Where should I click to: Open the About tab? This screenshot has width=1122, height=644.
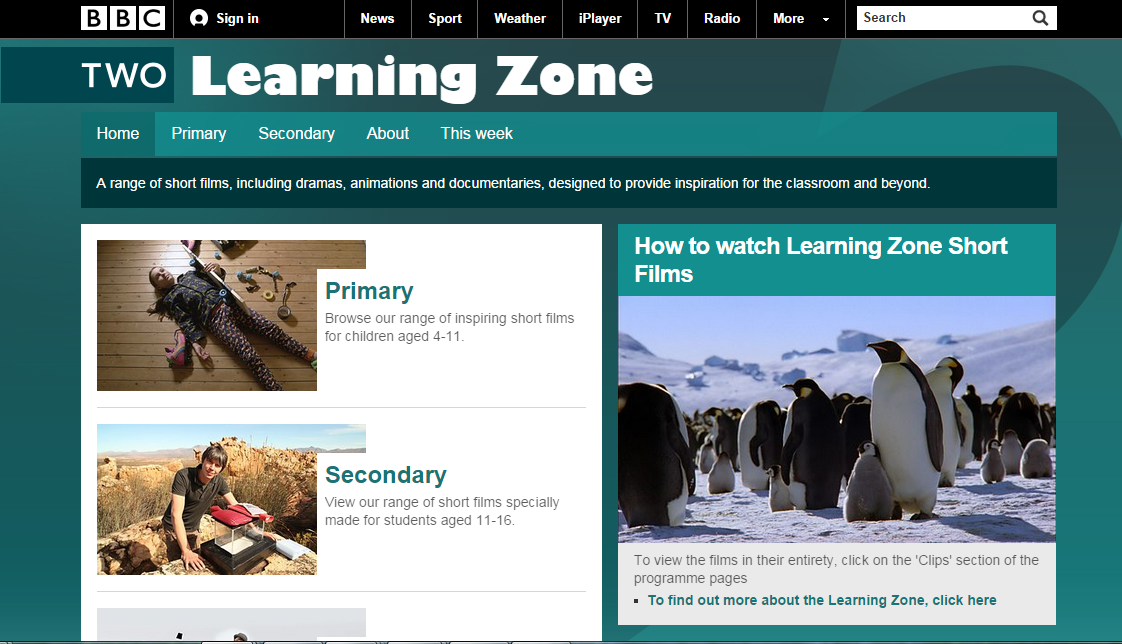click(x=388, y=134)
